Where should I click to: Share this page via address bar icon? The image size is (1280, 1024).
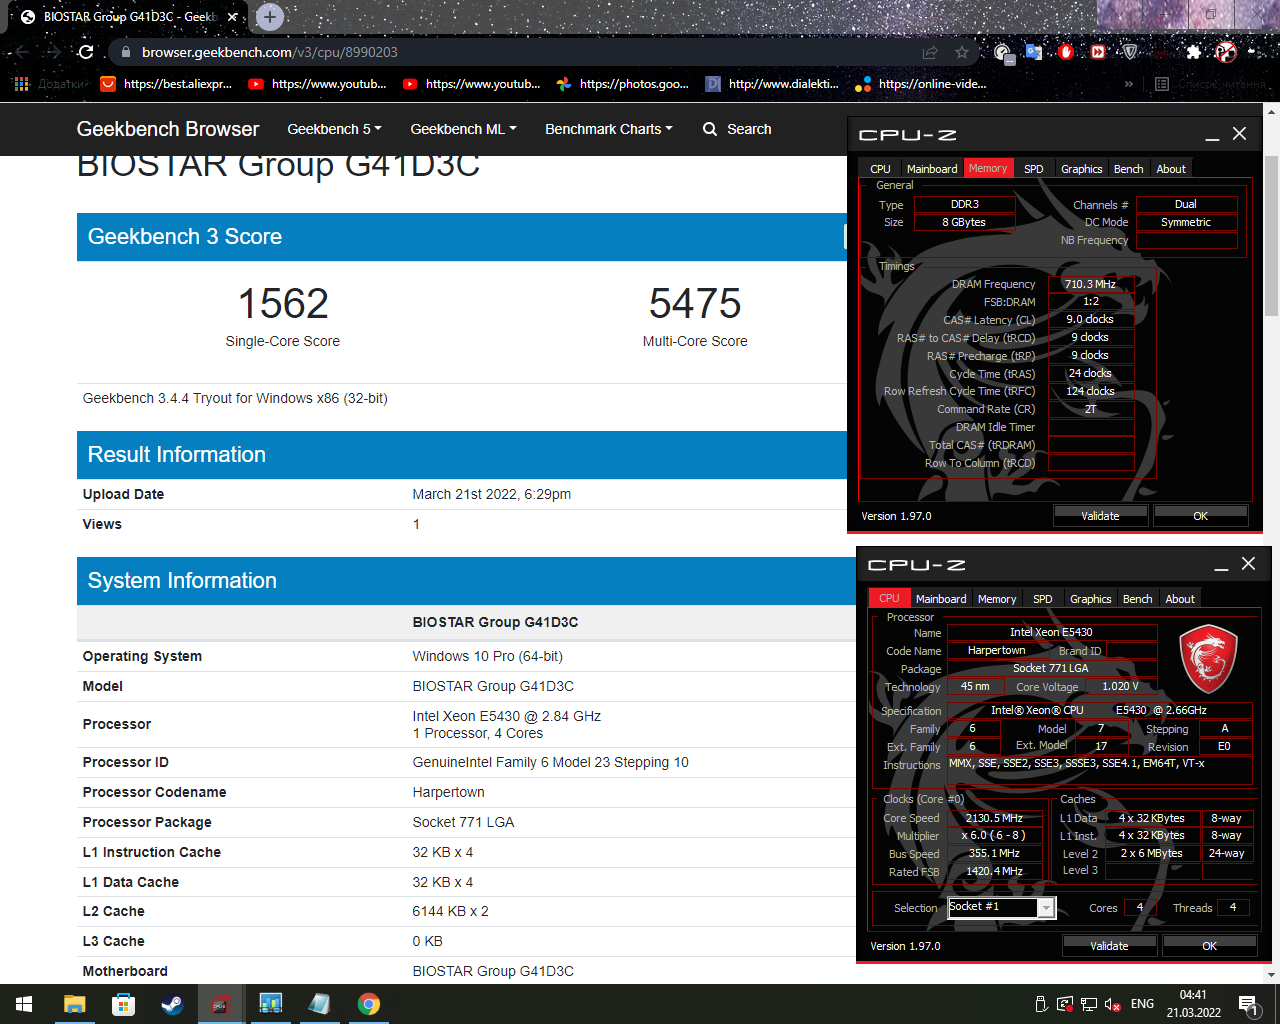click(930, 52)
